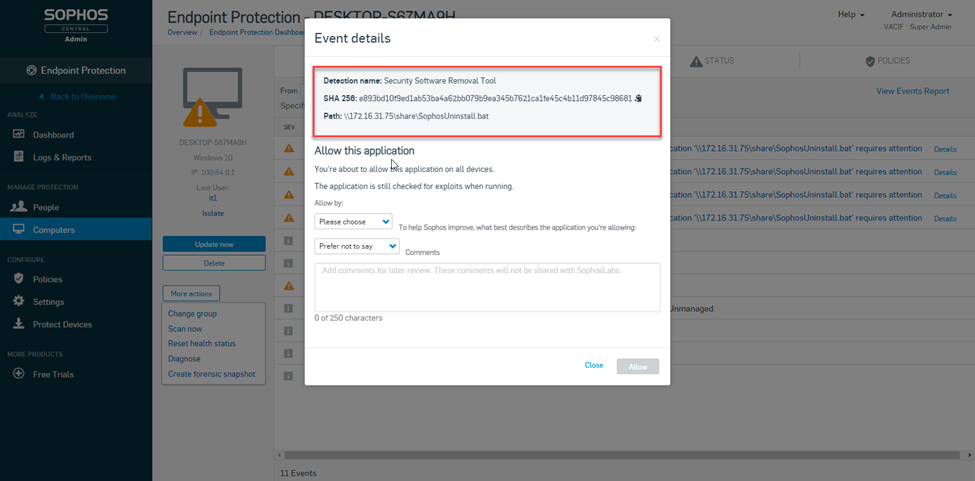Click the horizontal scrollbar under events list
The width and height of the screenshot is (975, 481).
click(622, 455)
